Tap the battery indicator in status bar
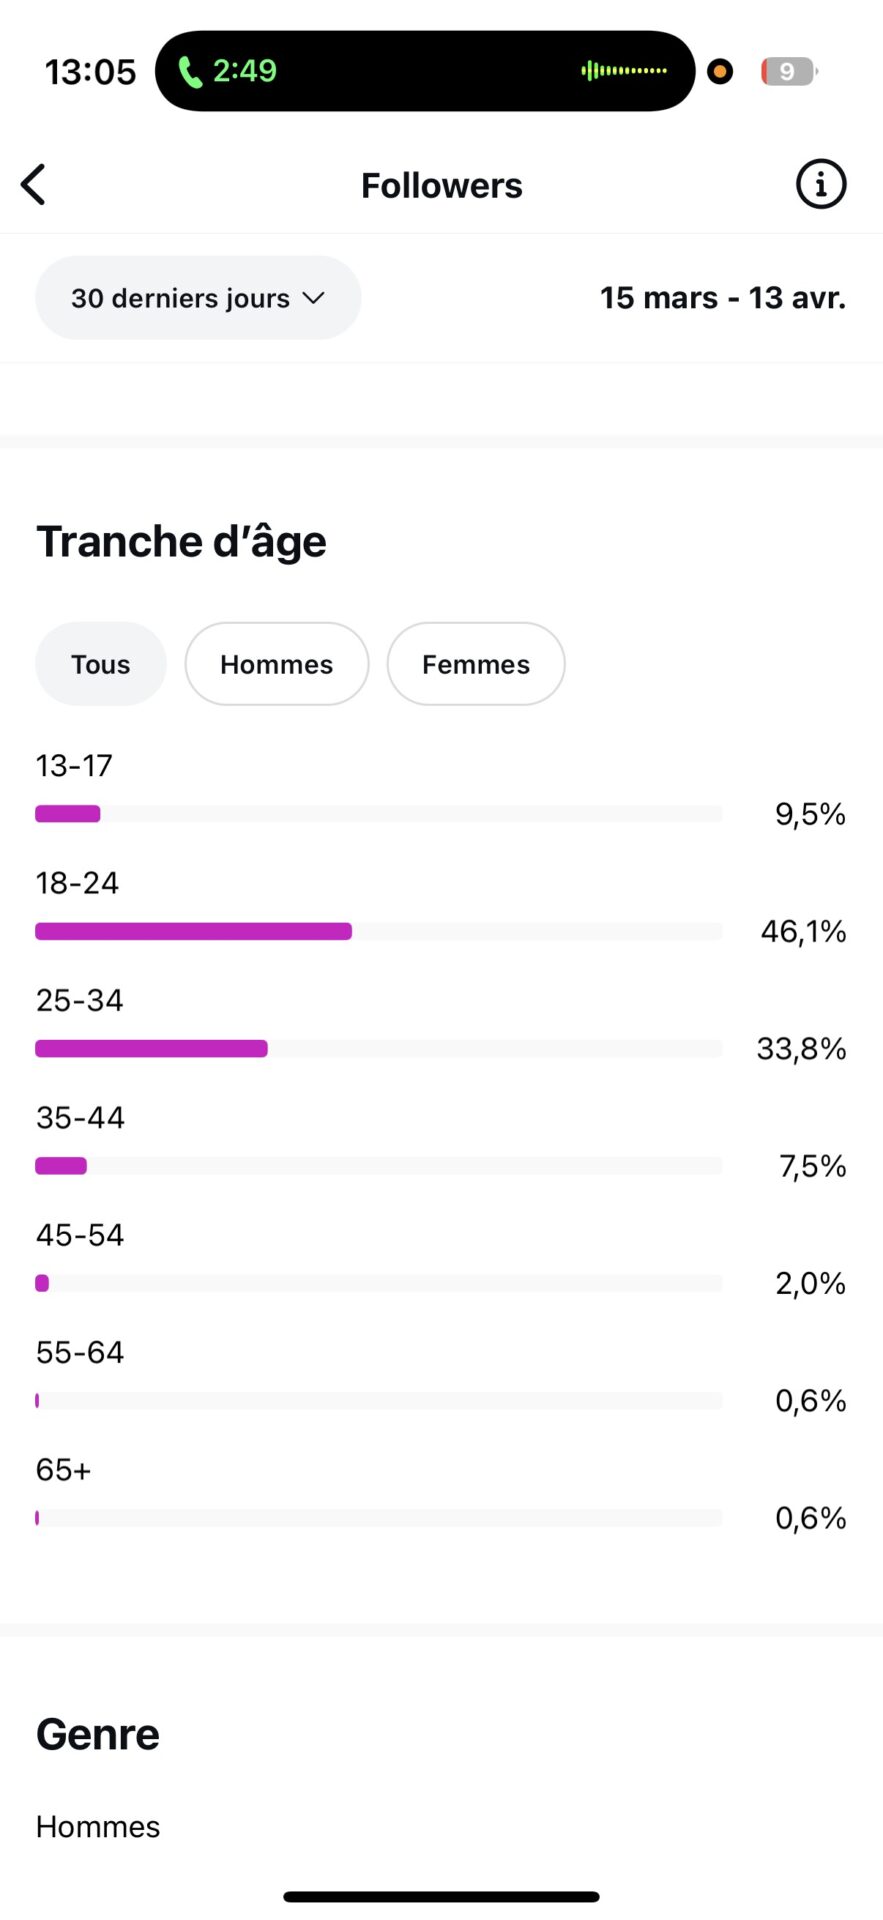The image size is (883, 1920). [788, 72]
